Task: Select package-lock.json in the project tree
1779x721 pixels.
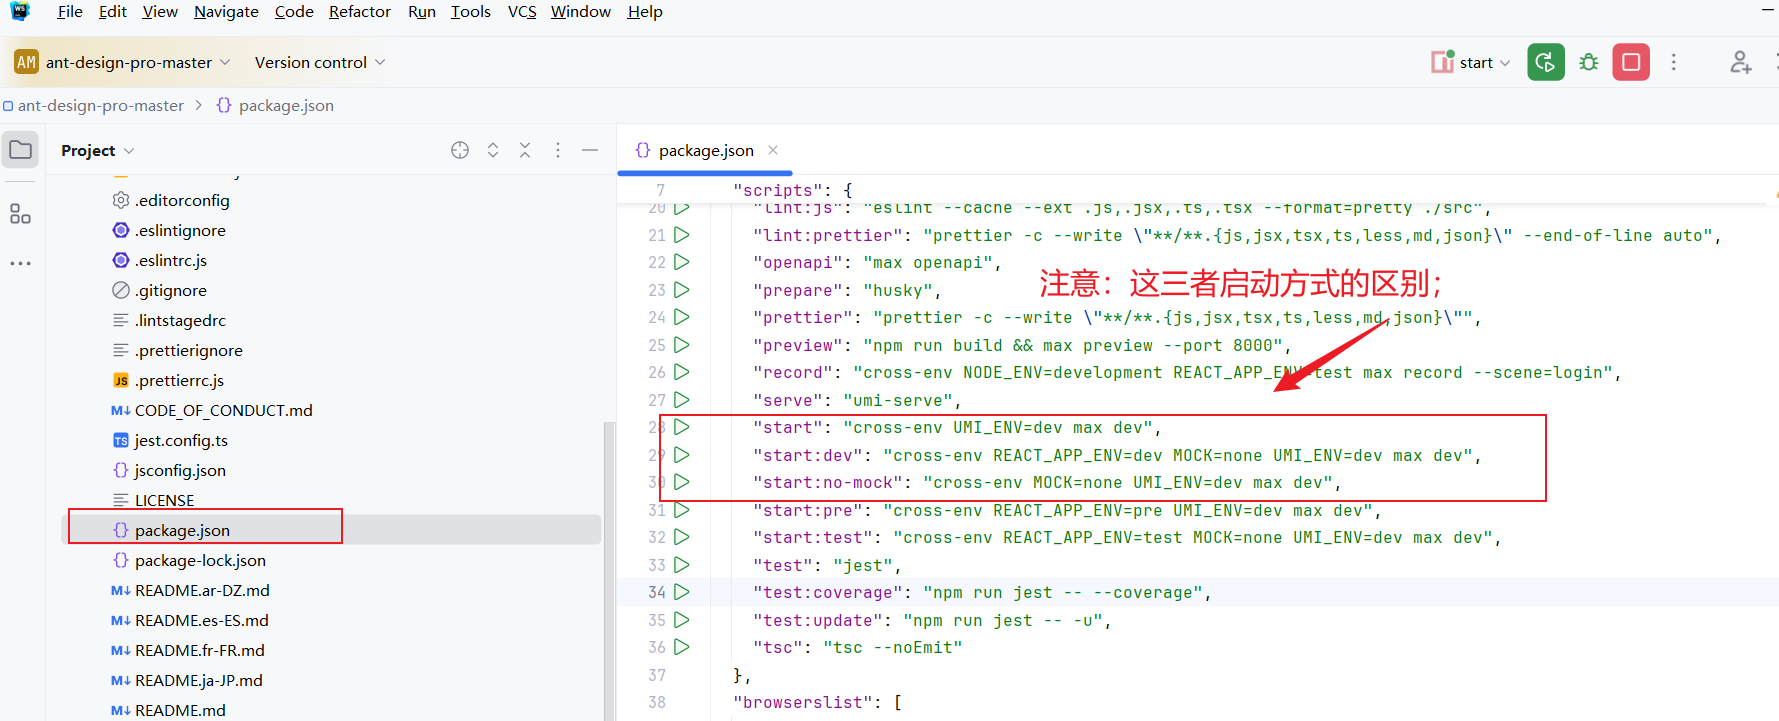Action: [x=200, y=560]
